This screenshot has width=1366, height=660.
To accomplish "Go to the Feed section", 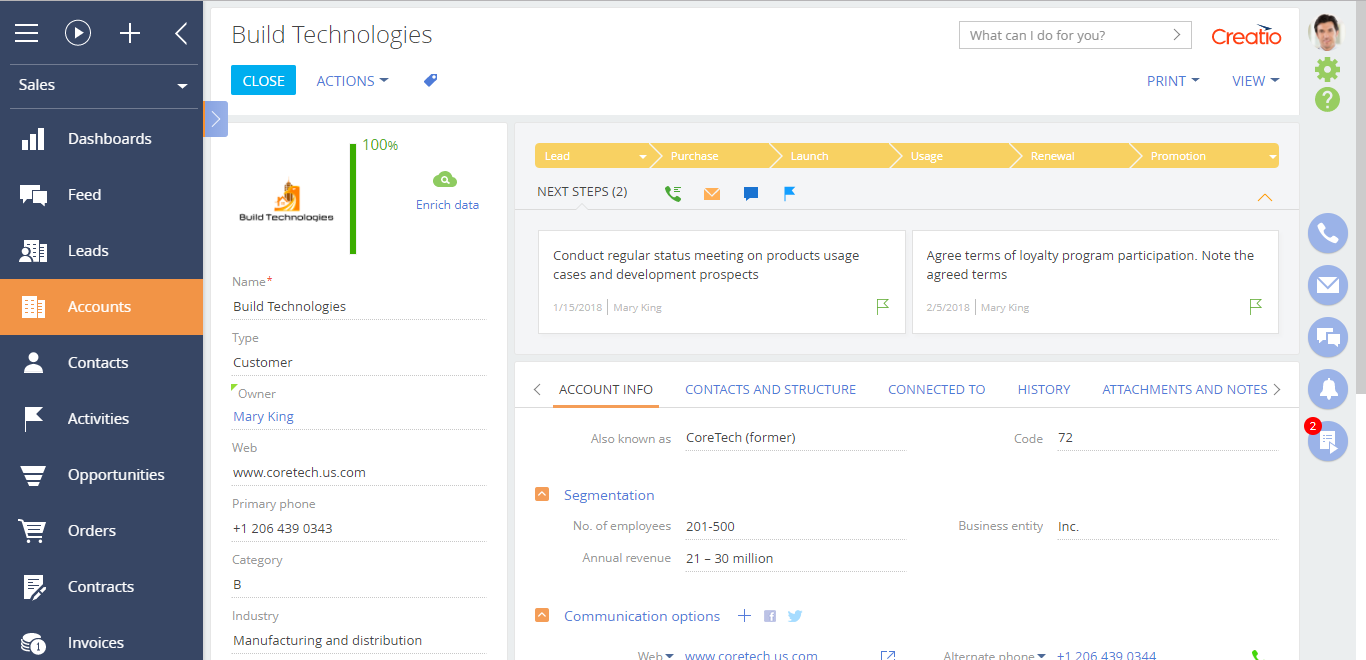I will 102,195.
